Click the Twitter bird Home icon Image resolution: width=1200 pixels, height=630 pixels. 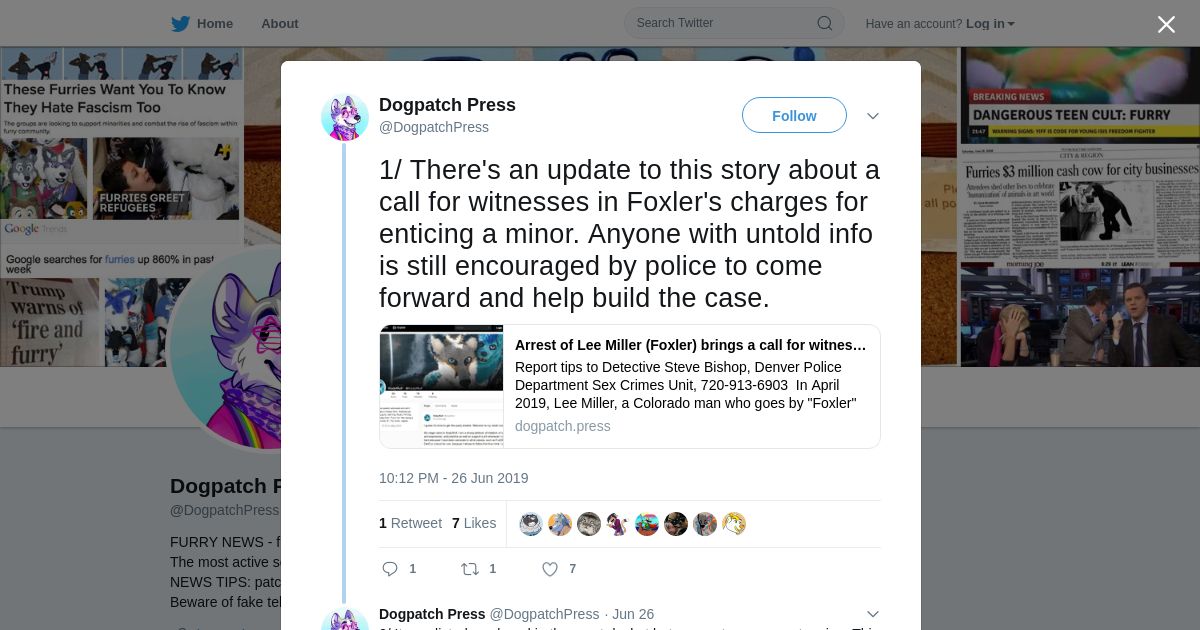(x=180, y=24)
